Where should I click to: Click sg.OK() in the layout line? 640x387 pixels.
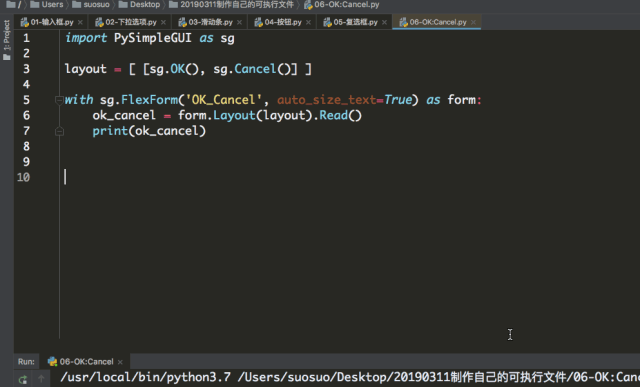[174, 69]
